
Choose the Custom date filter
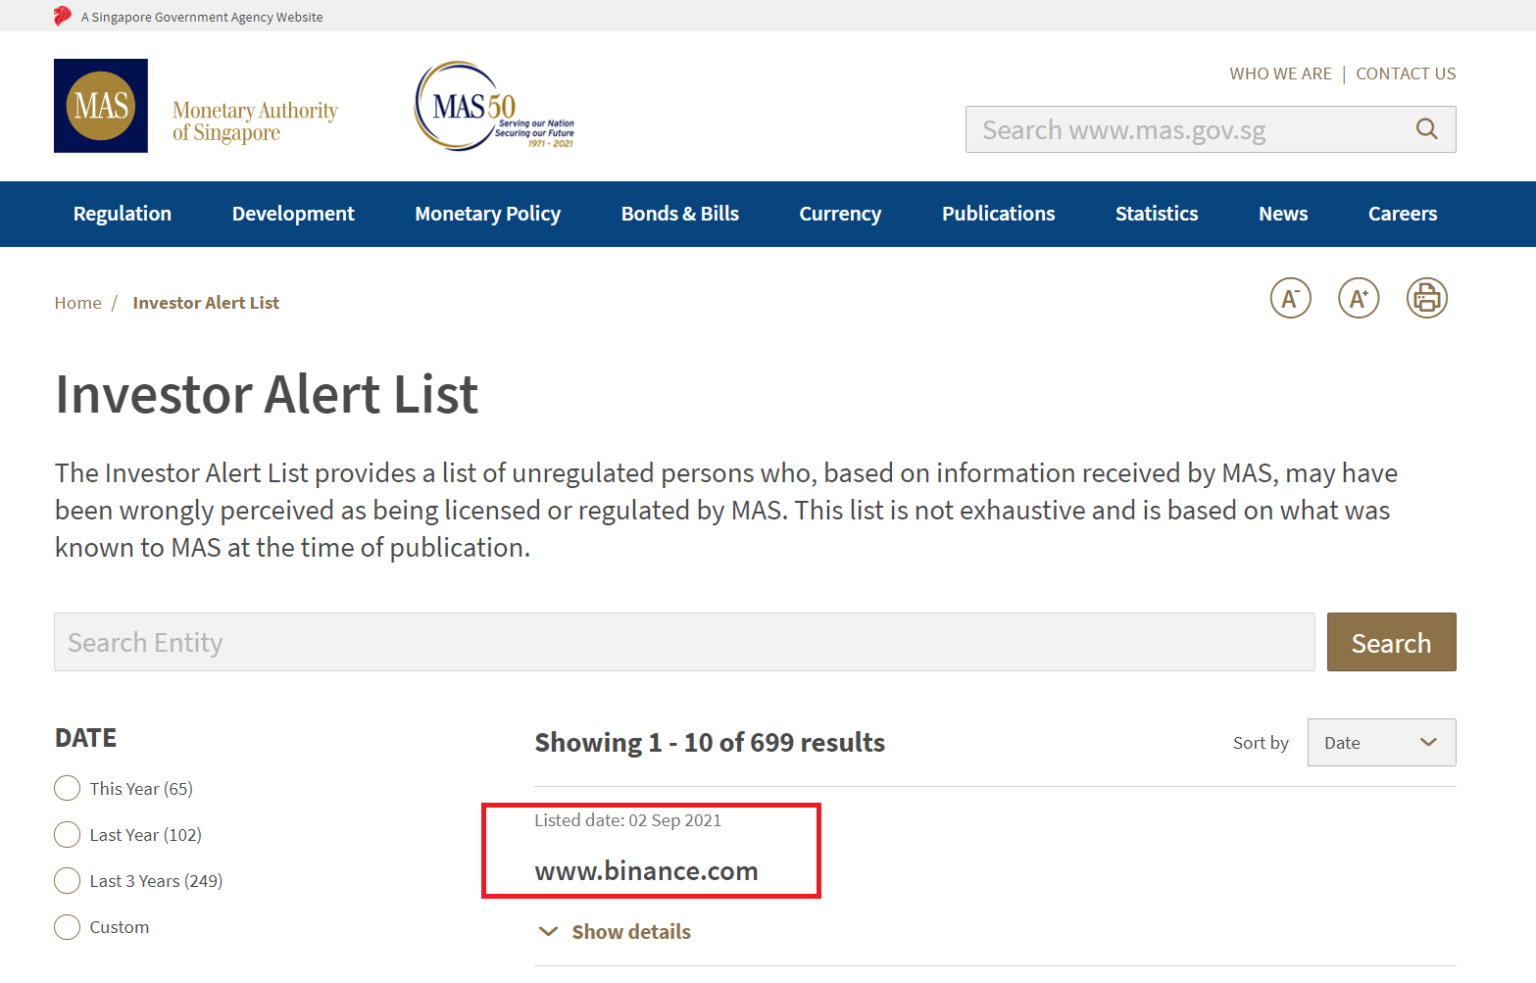tap(67, 927)
